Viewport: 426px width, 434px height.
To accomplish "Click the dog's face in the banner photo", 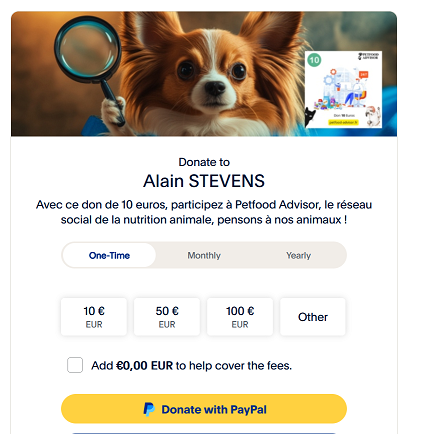I will point(212,78).
